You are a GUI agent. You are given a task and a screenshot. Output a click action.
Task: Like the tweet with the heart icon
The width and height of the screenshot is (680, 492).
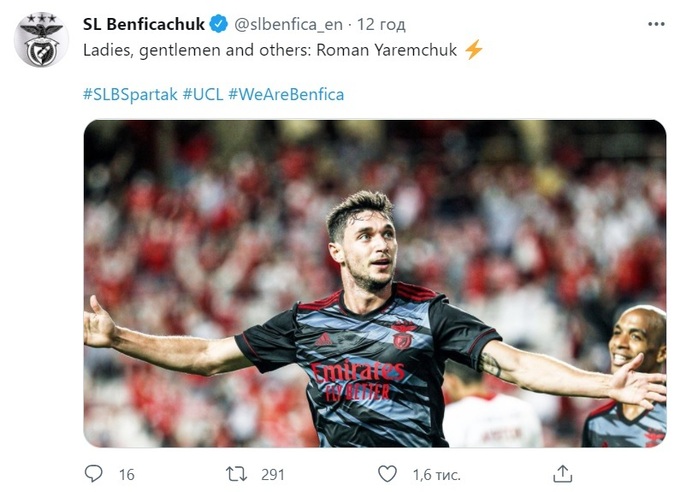coord(387,472)
